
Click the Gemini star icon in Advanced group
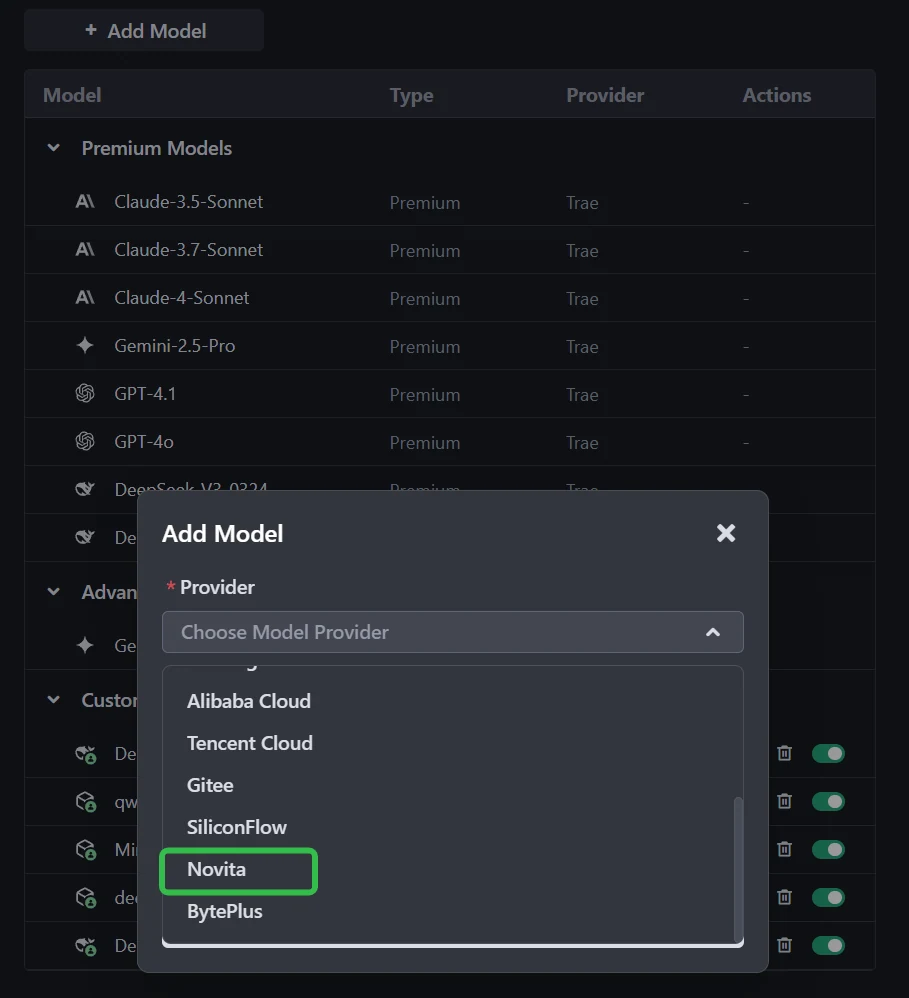tap(85, 645)
